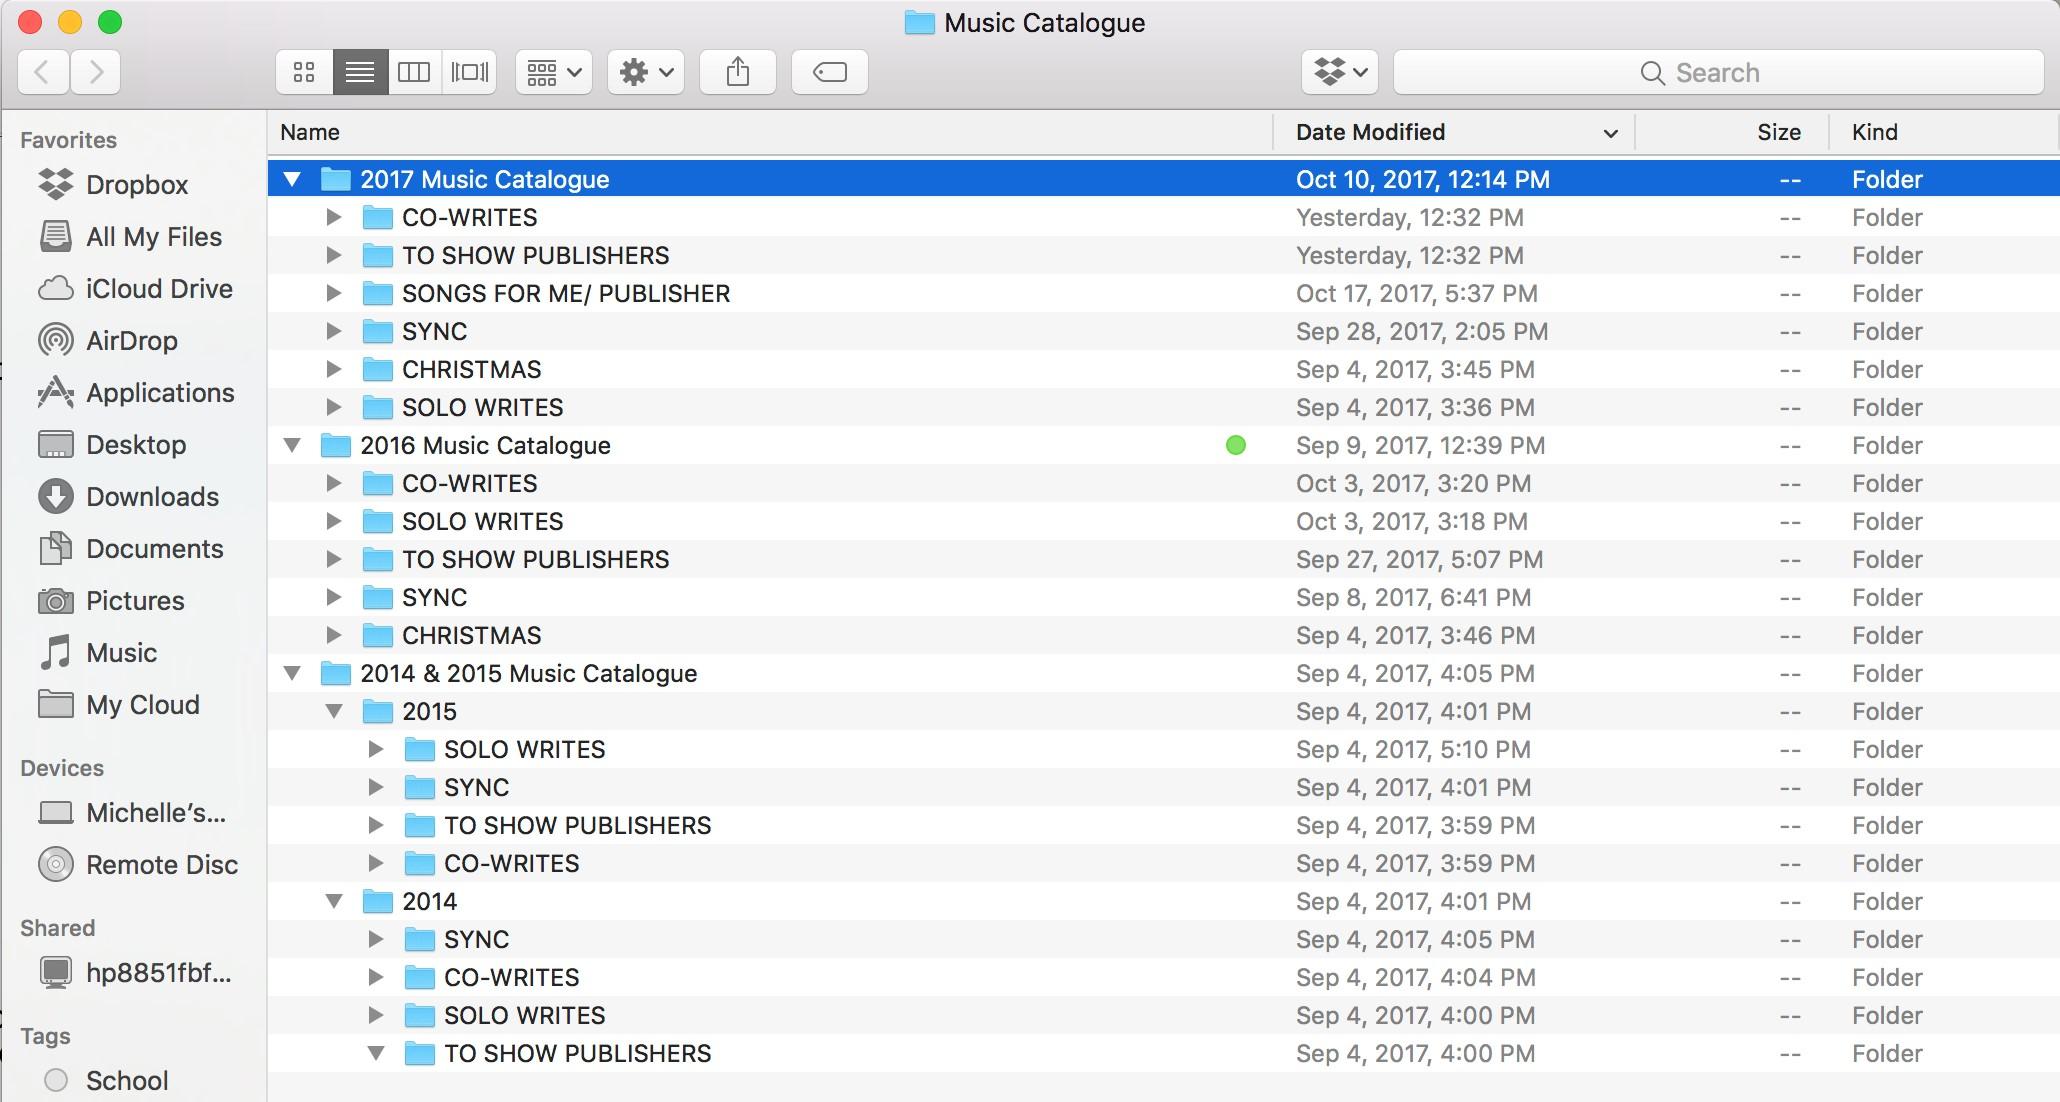
Task: Open the item arrangement menu
Action: (552, 71)
